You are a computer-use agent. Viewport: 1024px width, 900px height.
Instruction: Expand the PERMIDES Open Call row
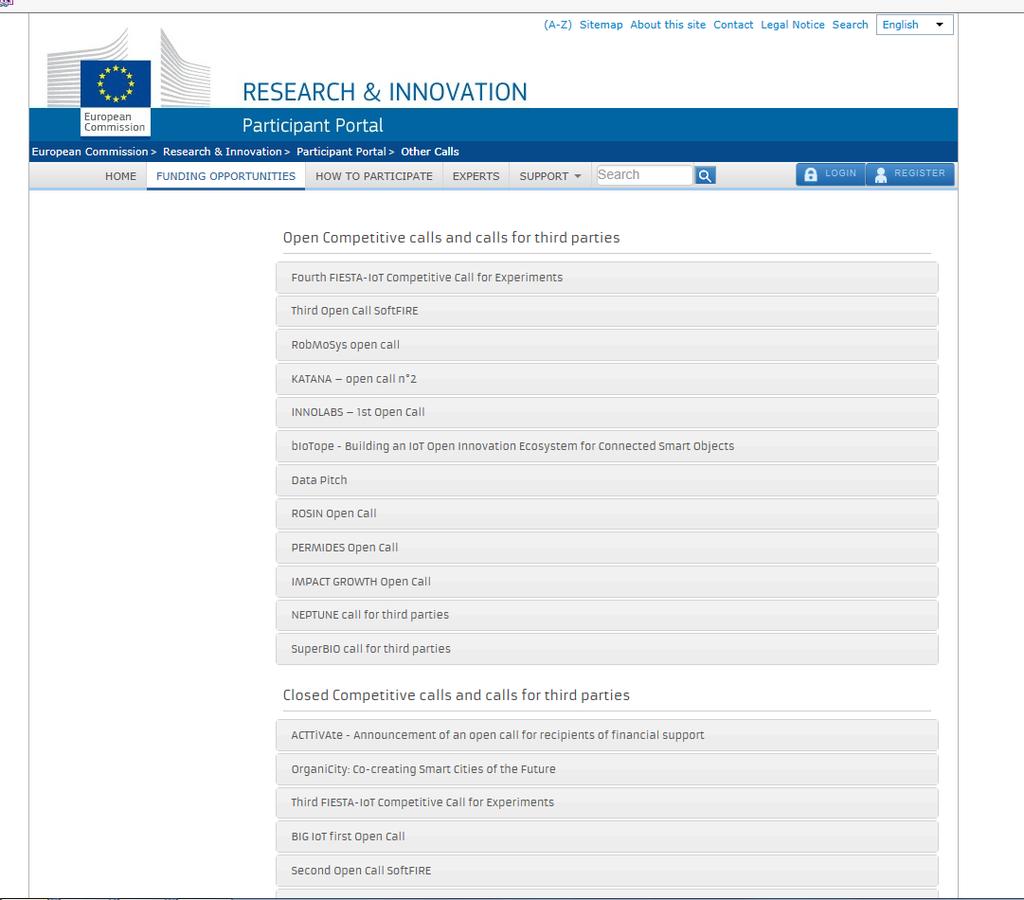[x=607, y=547]
